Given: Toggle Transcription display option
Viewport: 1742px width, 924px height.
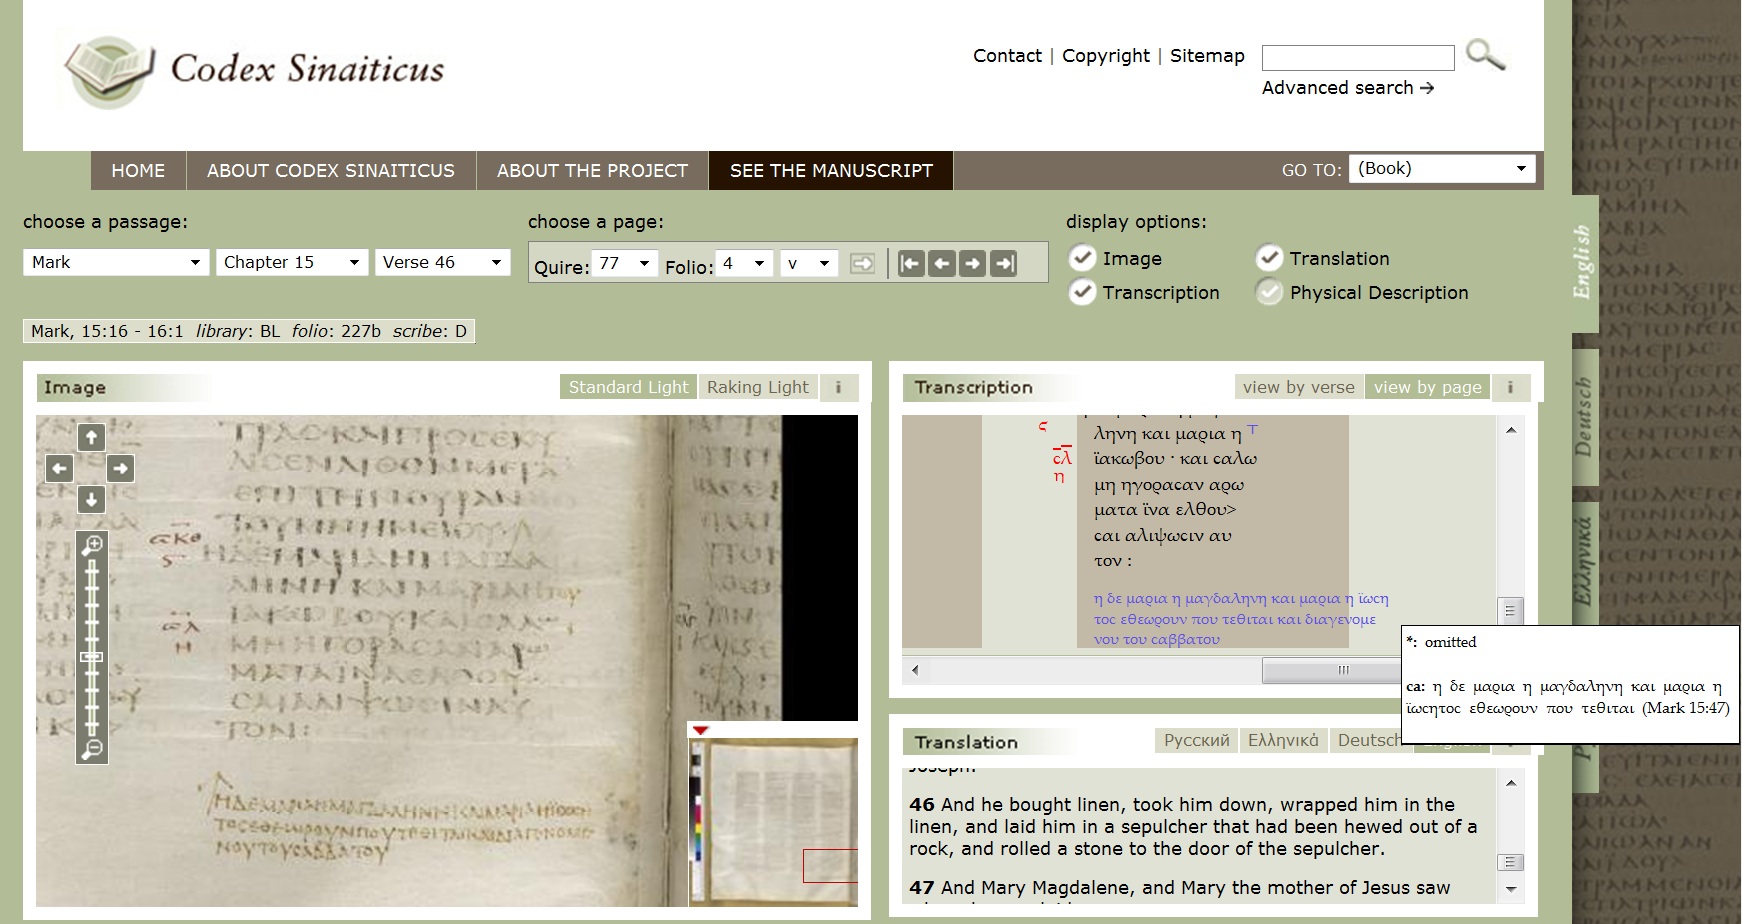Looking at the screenshot, I should tap(1082, 292).
